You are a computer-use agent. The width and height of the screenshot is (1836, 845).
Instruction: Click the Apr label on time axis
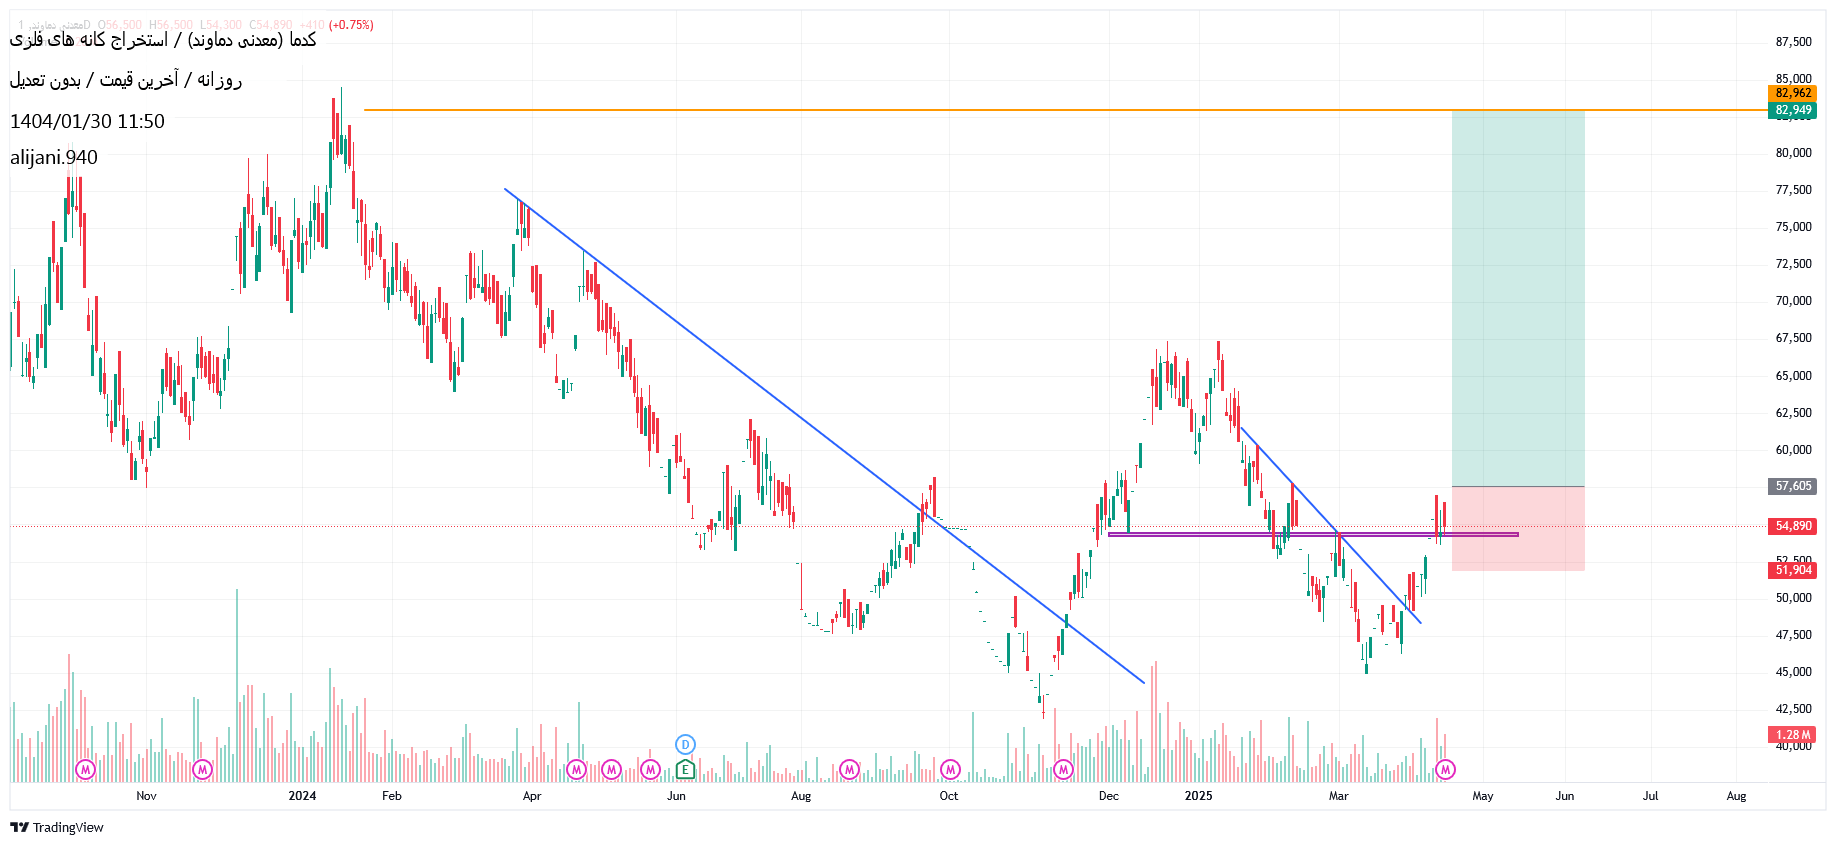point(532,796)
